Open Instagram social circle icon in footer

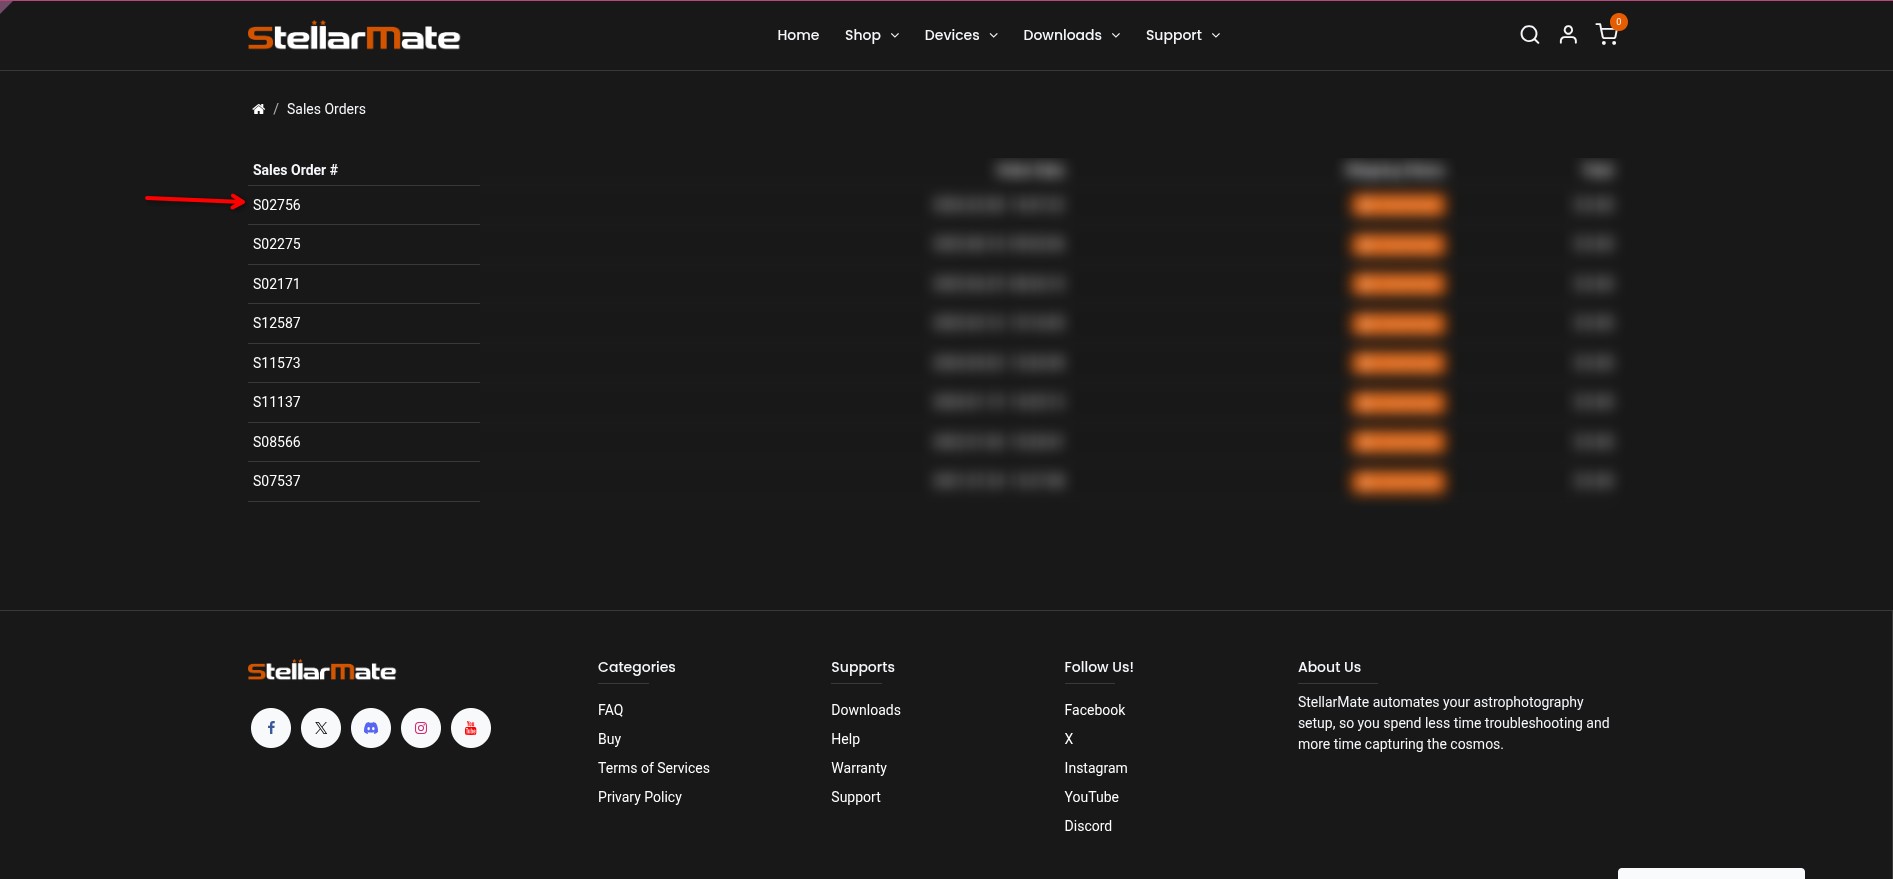click(421, 728)
